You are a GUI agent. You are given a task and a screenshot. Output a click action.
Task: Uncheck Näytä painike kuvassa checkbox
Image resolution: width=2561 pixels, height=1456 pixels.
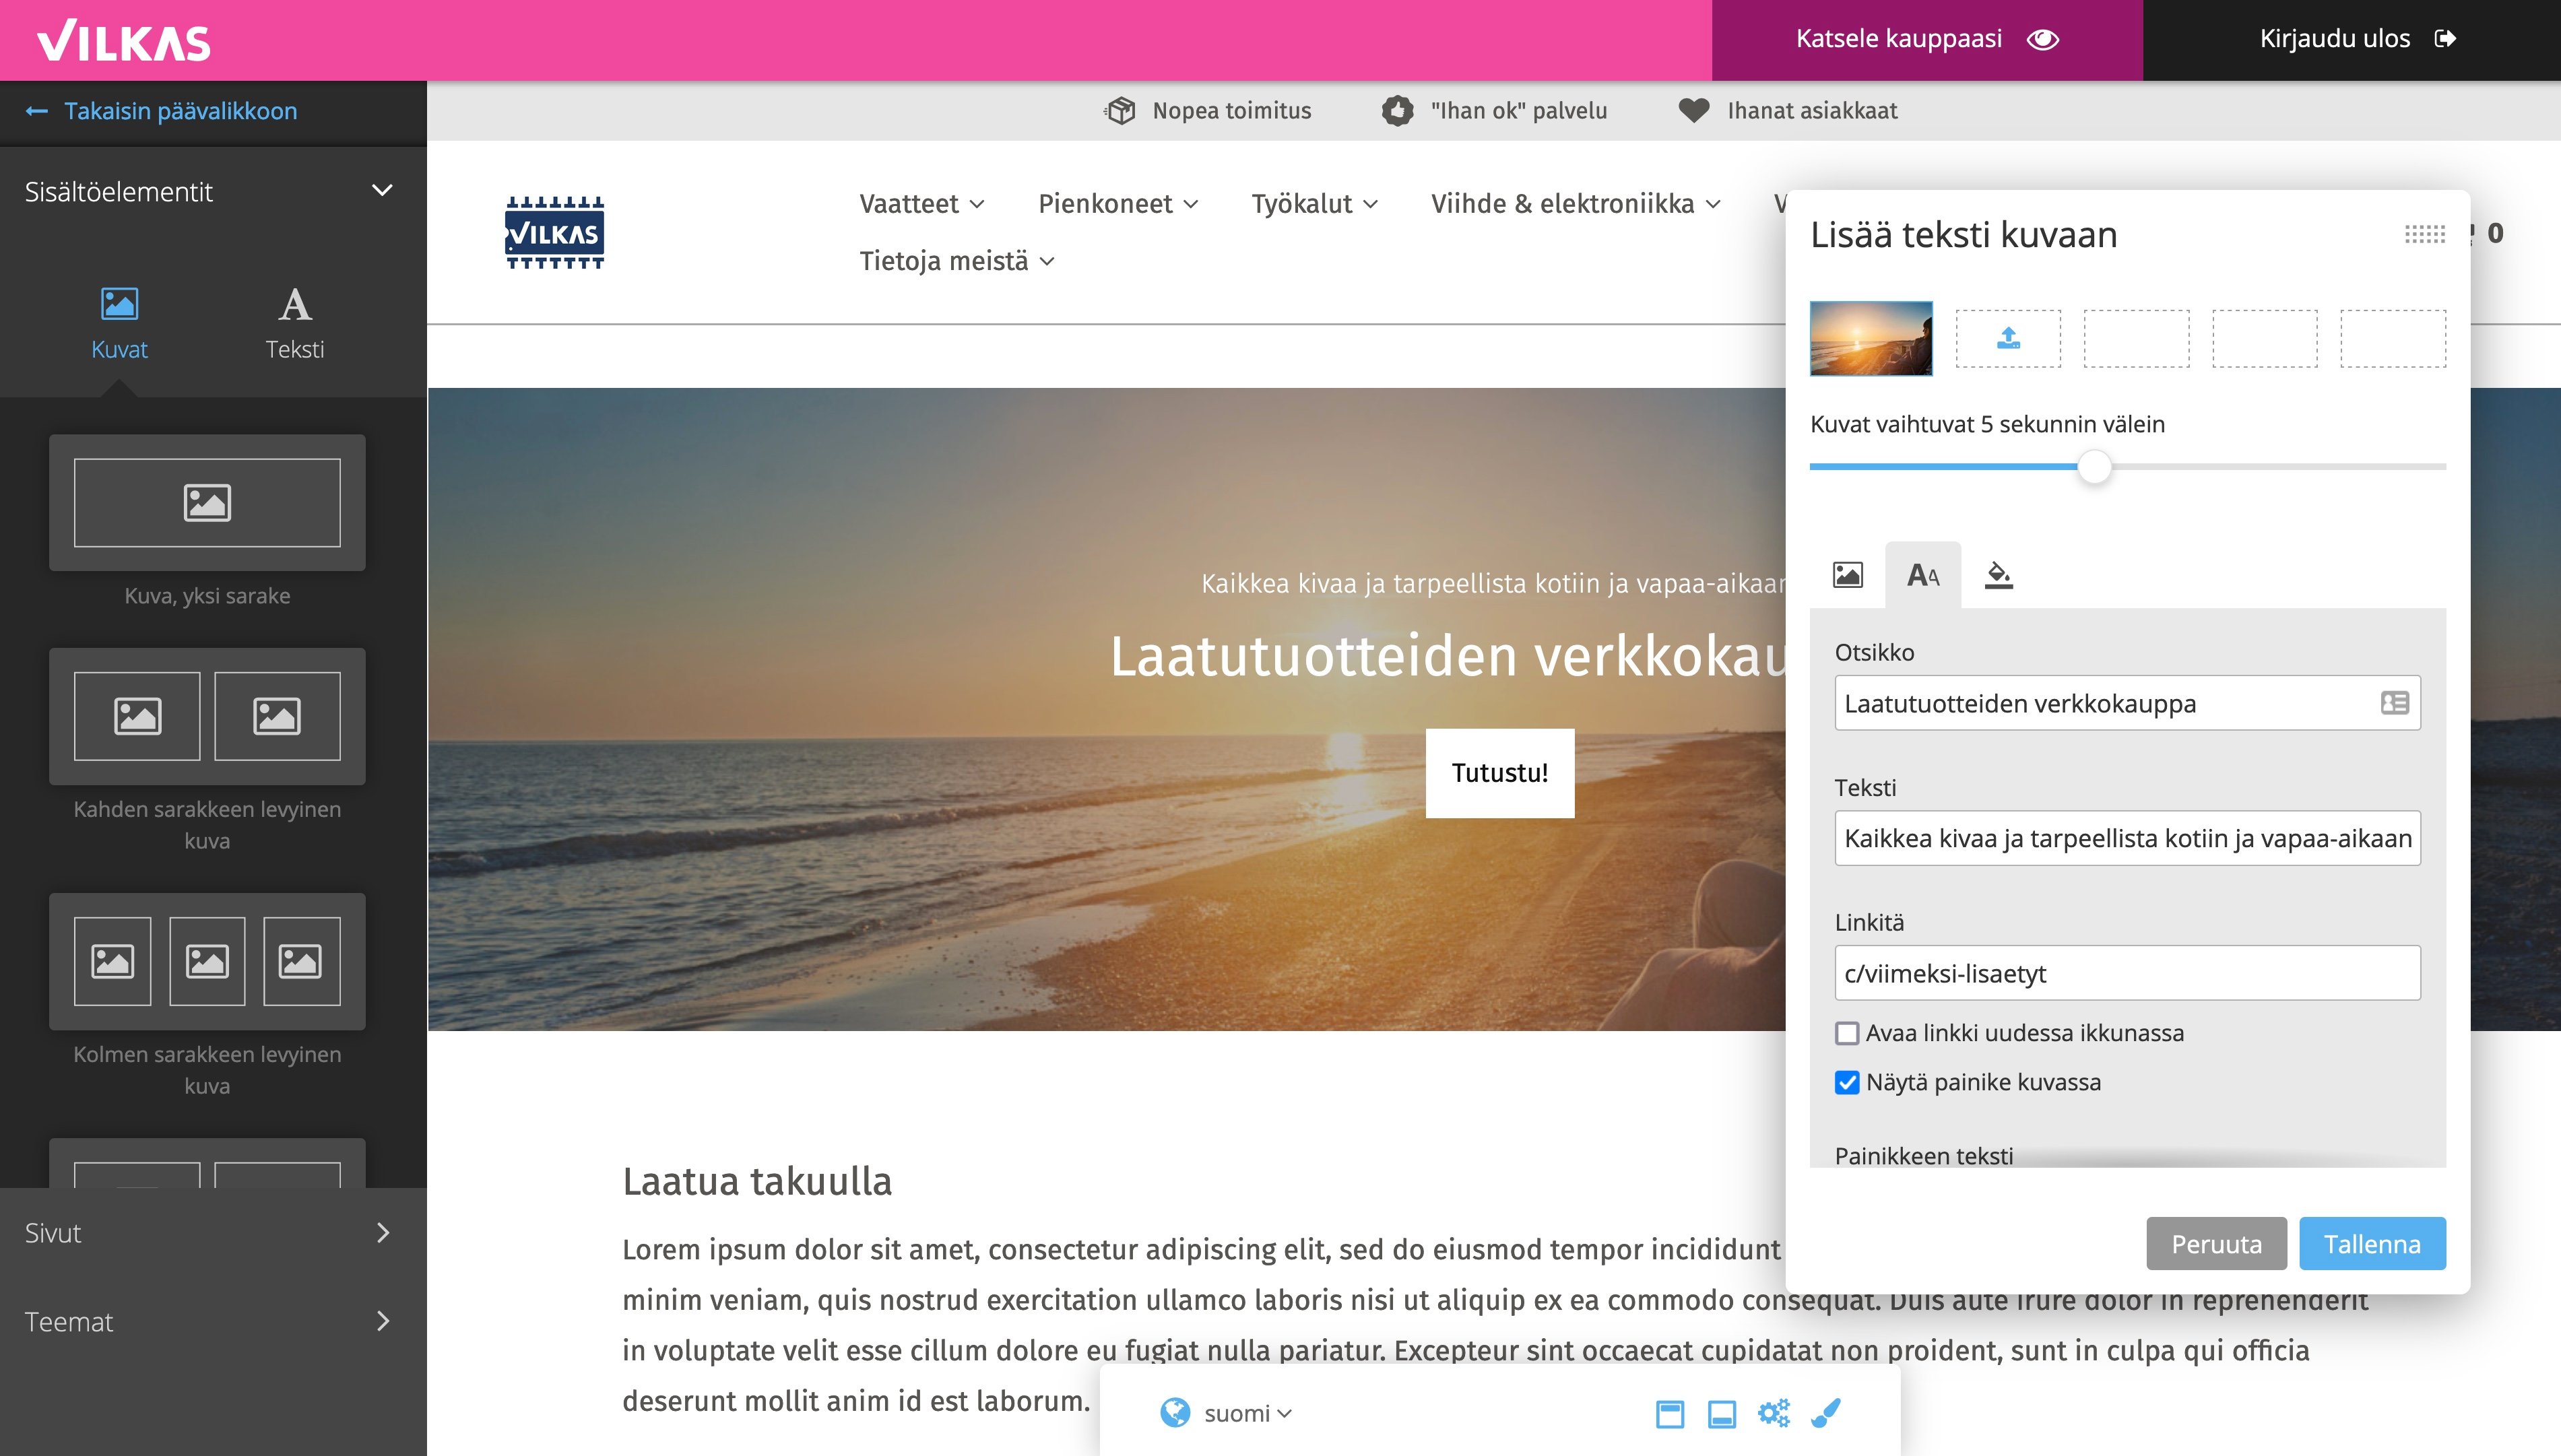click(x=1847, y=1082)
